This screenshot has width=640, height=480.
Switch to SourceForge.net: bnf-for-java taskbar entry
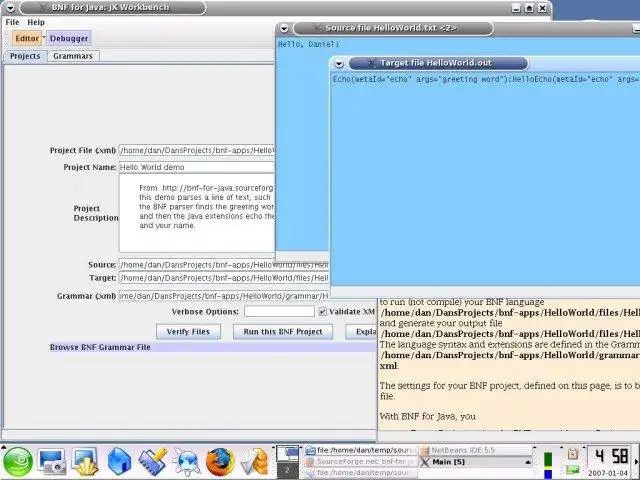[x=361, y=462]
